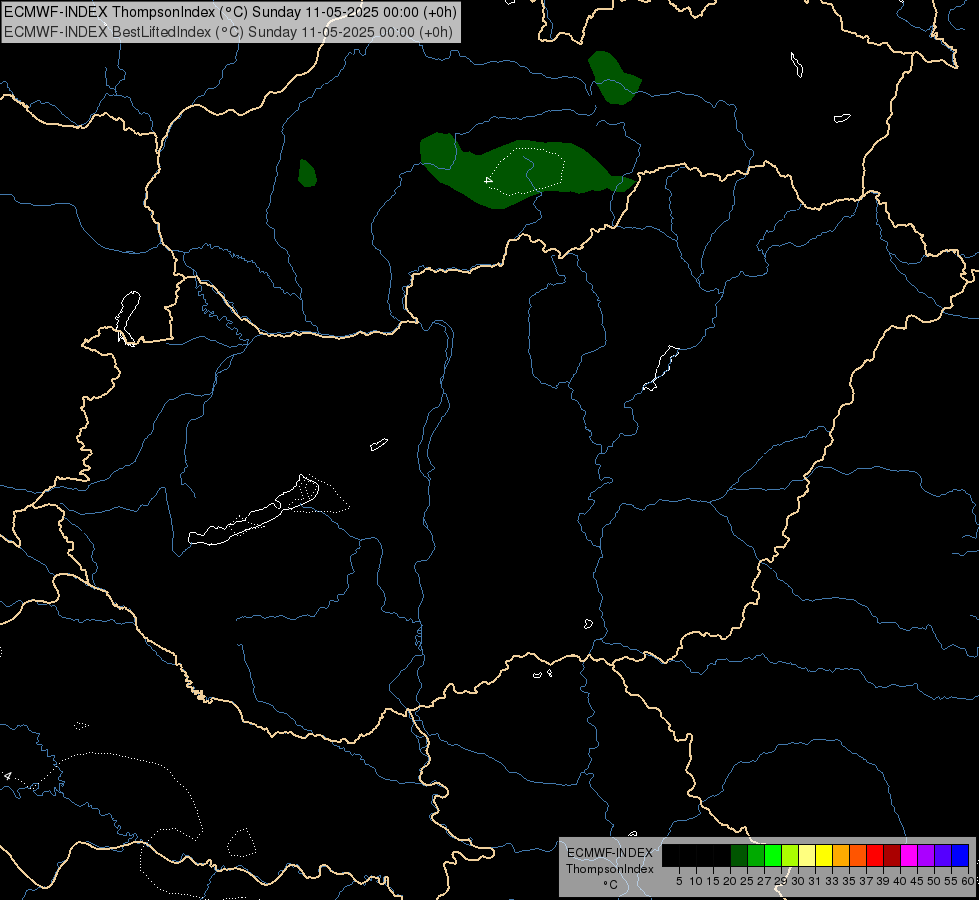Select the bright red 37–39 legend swatch
The height and width of the screenshot is (900, 979).
click(x=875, y=855)
